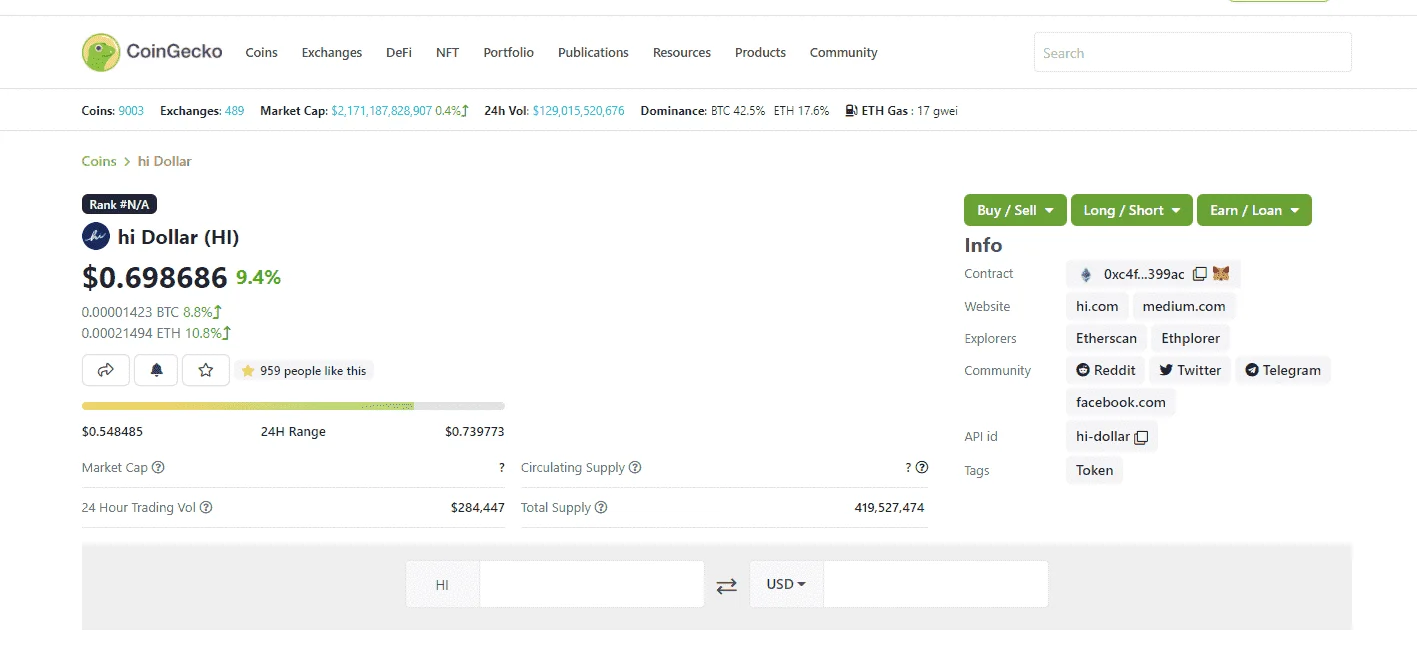Open facebook.com community link

1121,402
